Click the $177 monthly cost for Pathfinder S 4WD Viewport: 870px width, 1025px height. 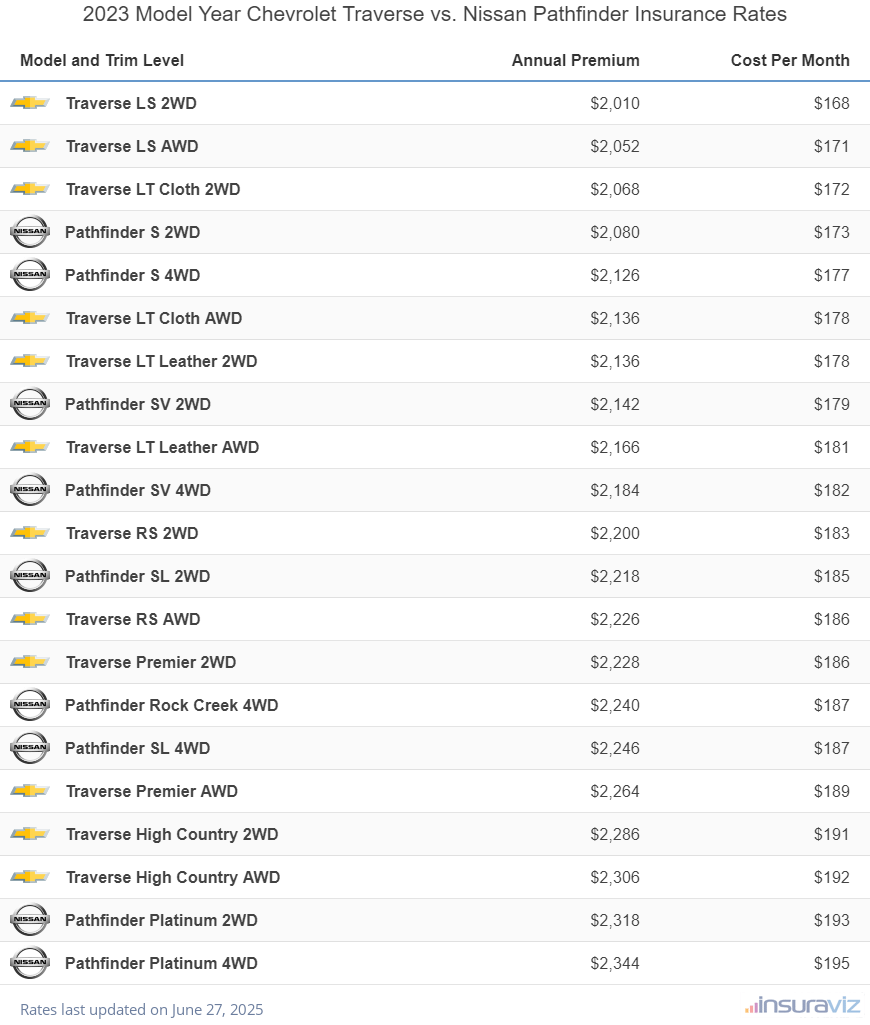831,275
